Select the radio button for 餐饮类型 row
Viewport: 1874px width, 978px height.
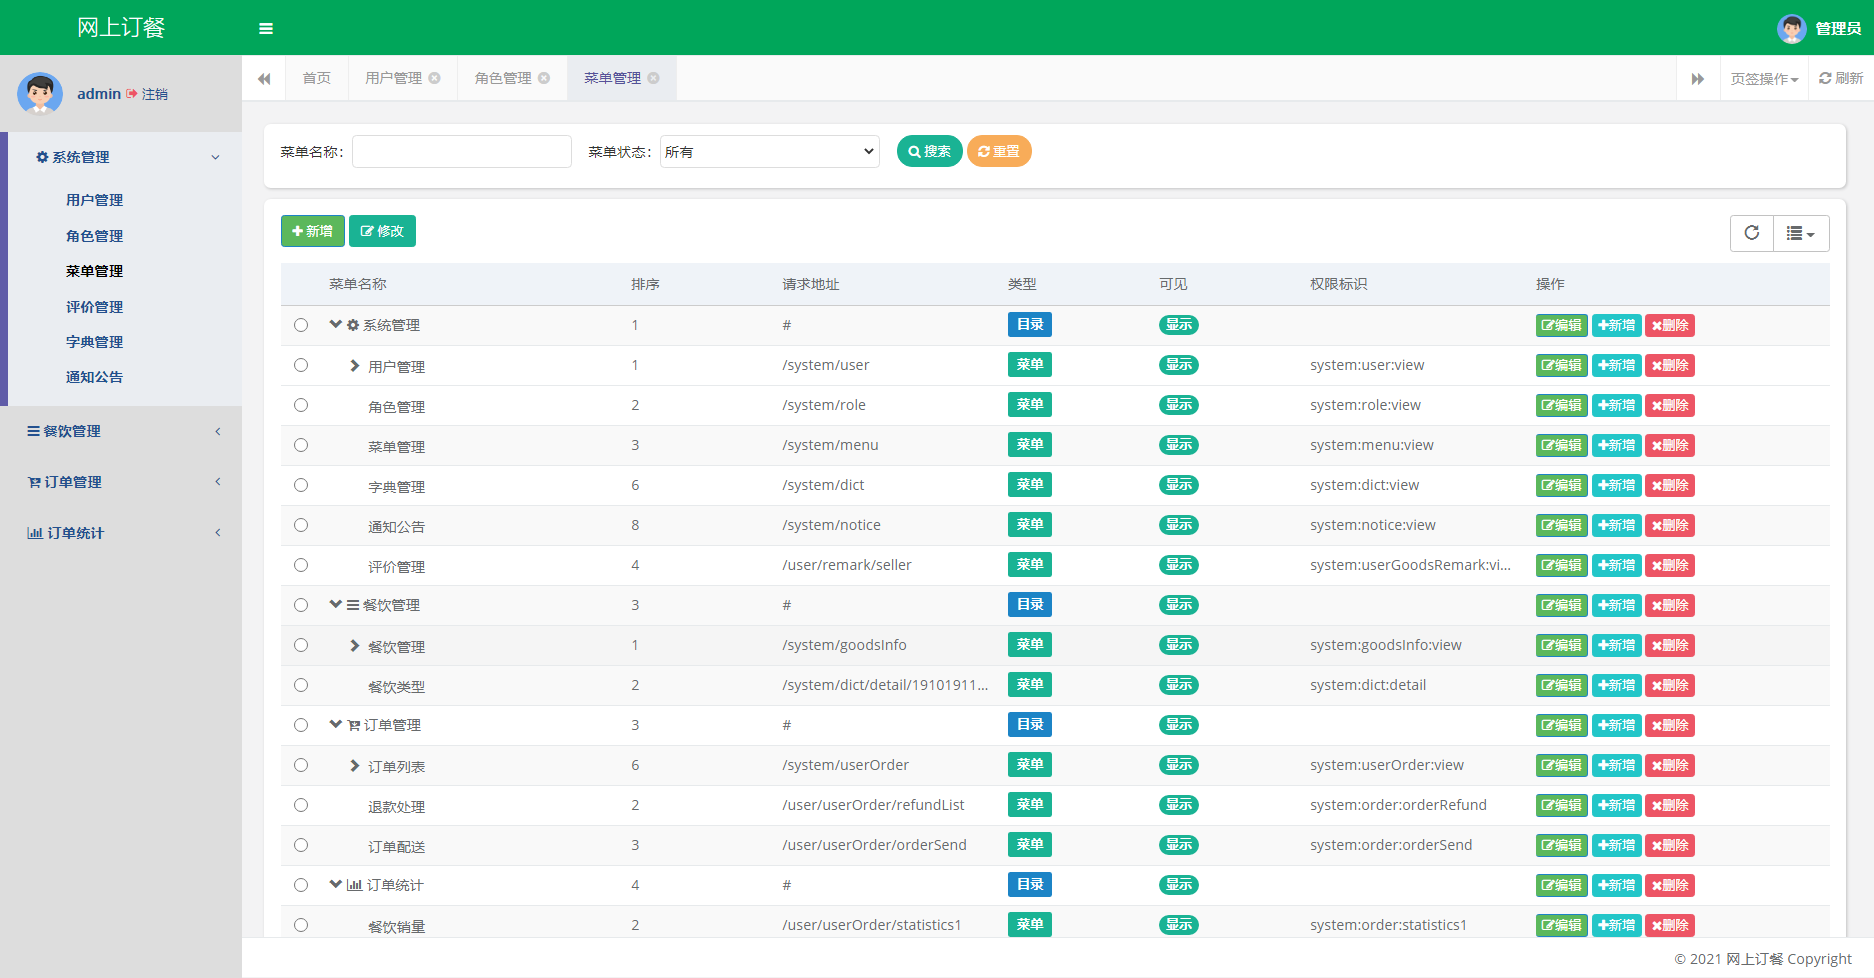[x=301, y=685]
